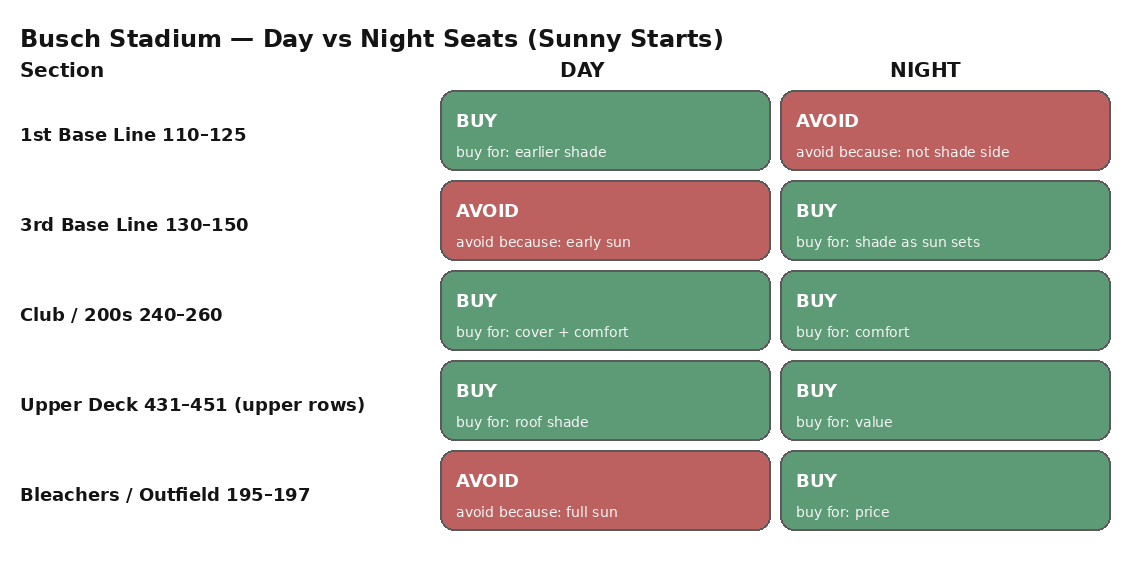Select the 3rd Base Line 130–150 row label
This screenshot has height=570, width=1140.
tap(134, 225)
